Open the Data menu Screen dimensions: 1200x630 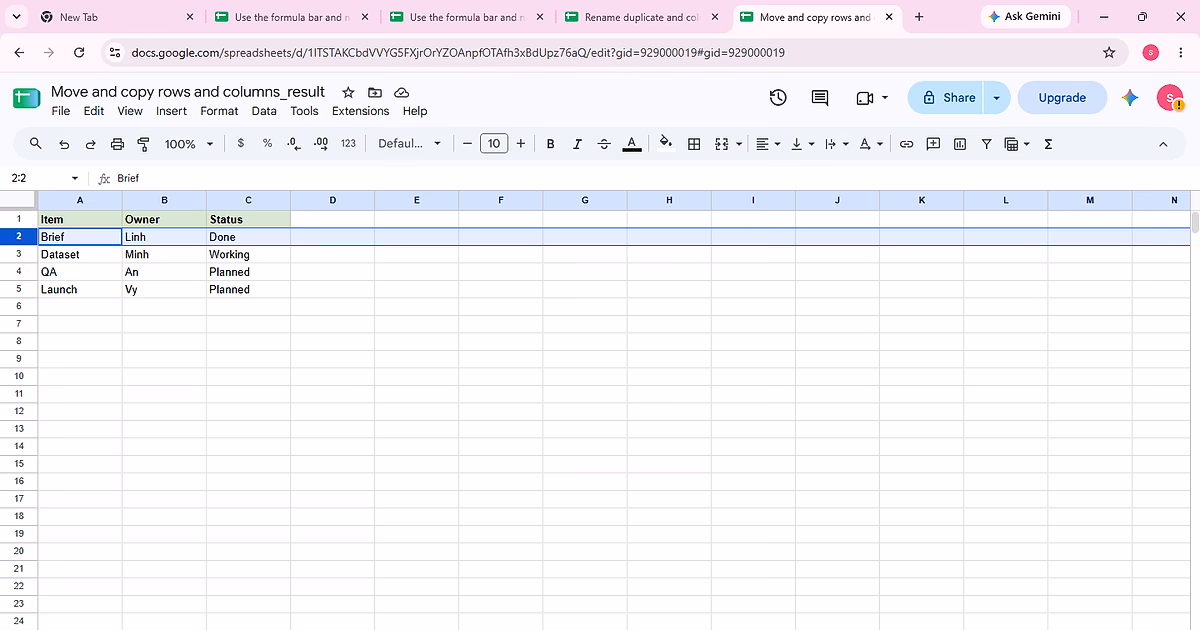[x=264, y=111]
